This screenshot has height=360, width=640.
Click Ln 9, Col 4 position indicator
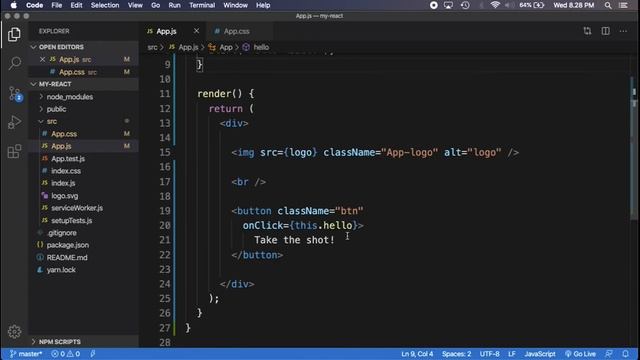pyautogui.click(x=417, y=354)
